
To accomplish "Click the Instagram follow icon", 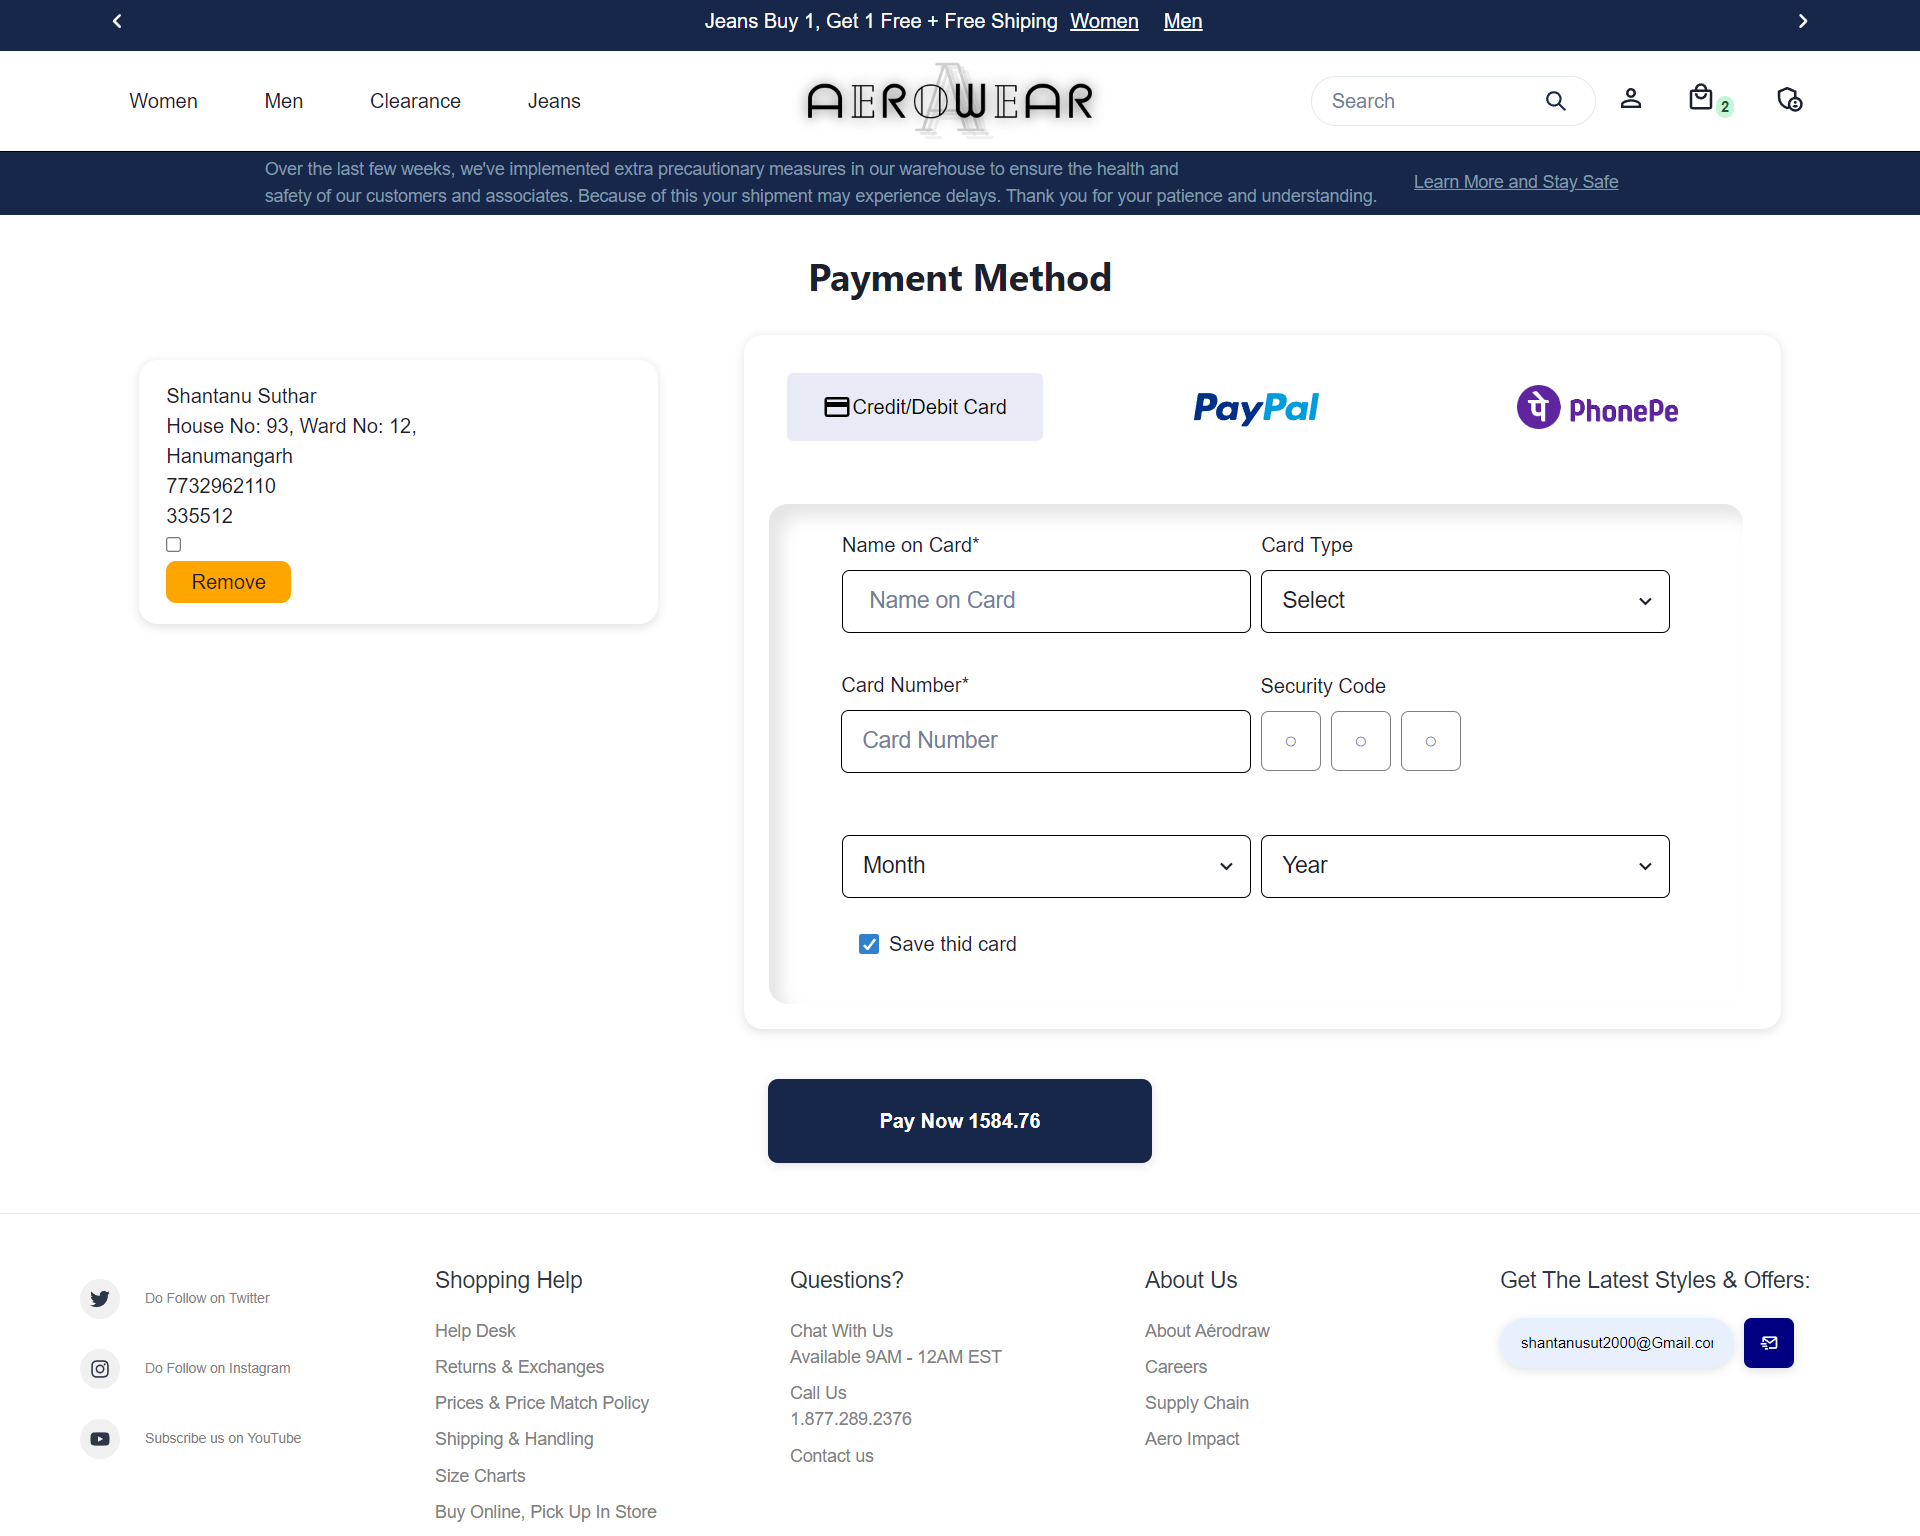I will pos(100,1368).
